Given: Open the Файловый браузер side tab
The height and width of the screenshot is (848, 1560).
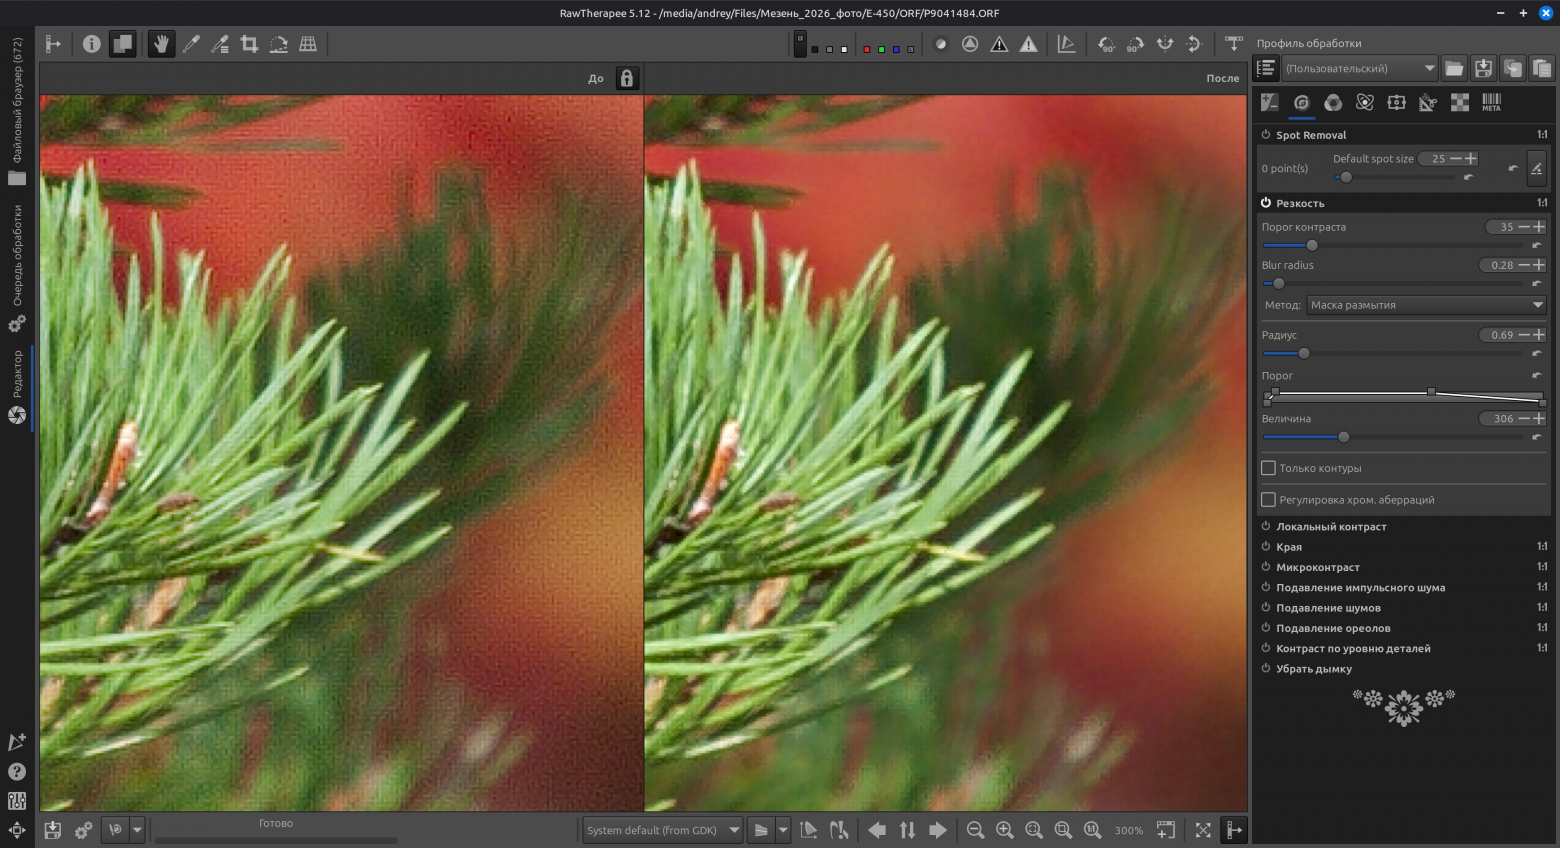Looking at the screenshot, I should click(17, 112).
